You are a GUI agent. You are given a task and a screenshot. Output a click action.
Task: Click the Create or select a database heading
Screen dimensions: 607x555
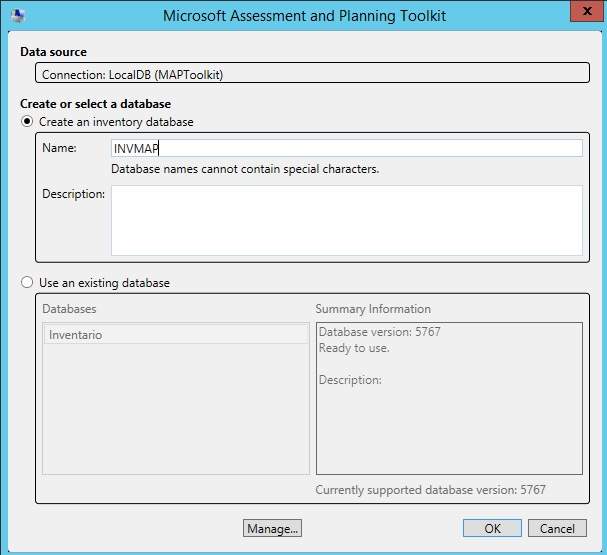point(95,104)
